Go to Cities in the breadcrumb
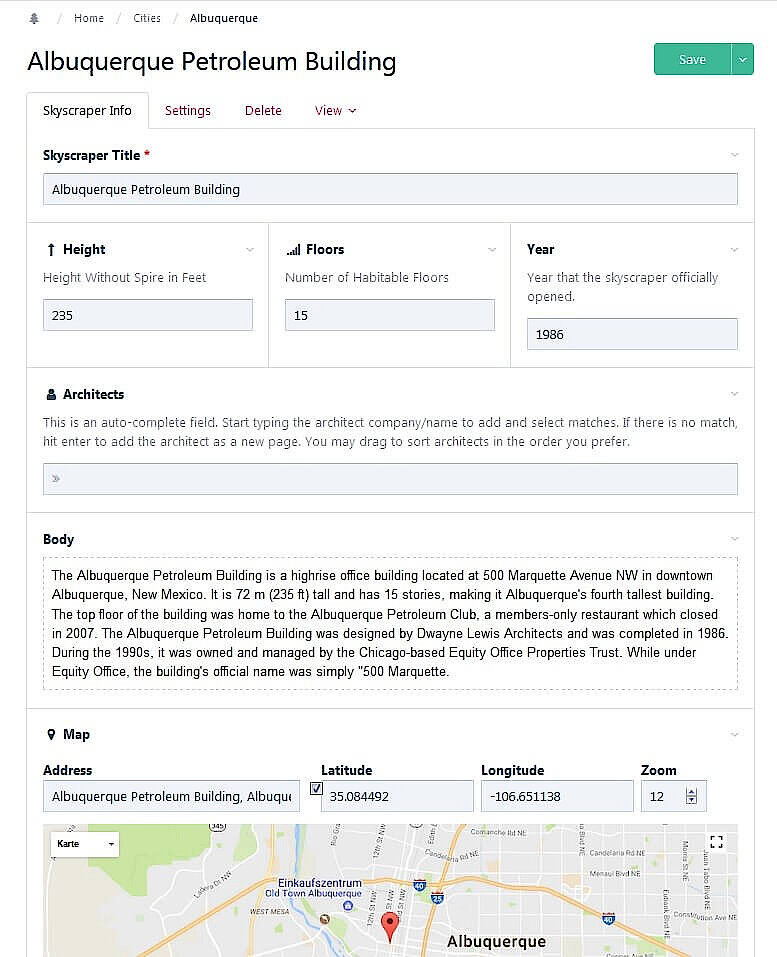The width and height of the screenshot is (777, 957). [x=147, y=18]
